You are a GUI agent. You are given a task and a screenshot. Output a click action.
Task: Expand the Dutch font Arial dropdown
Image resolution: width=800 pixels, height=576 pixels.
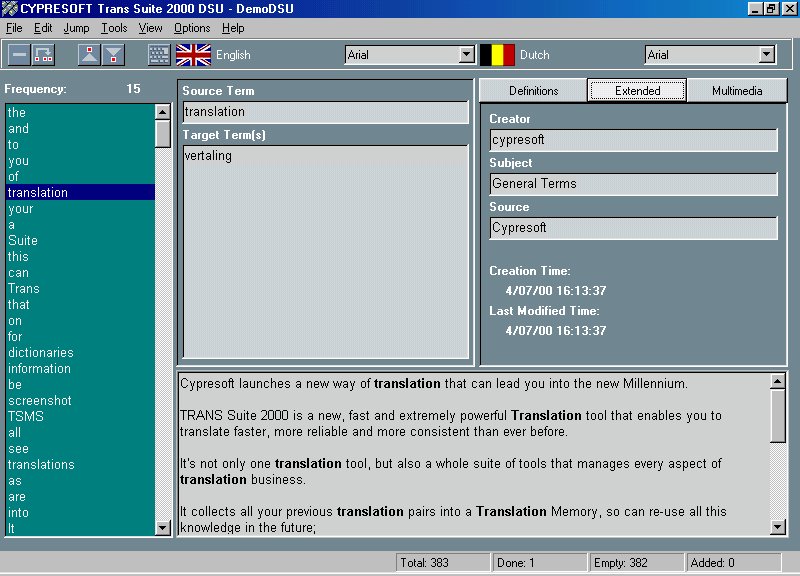(x=766, y=55)
